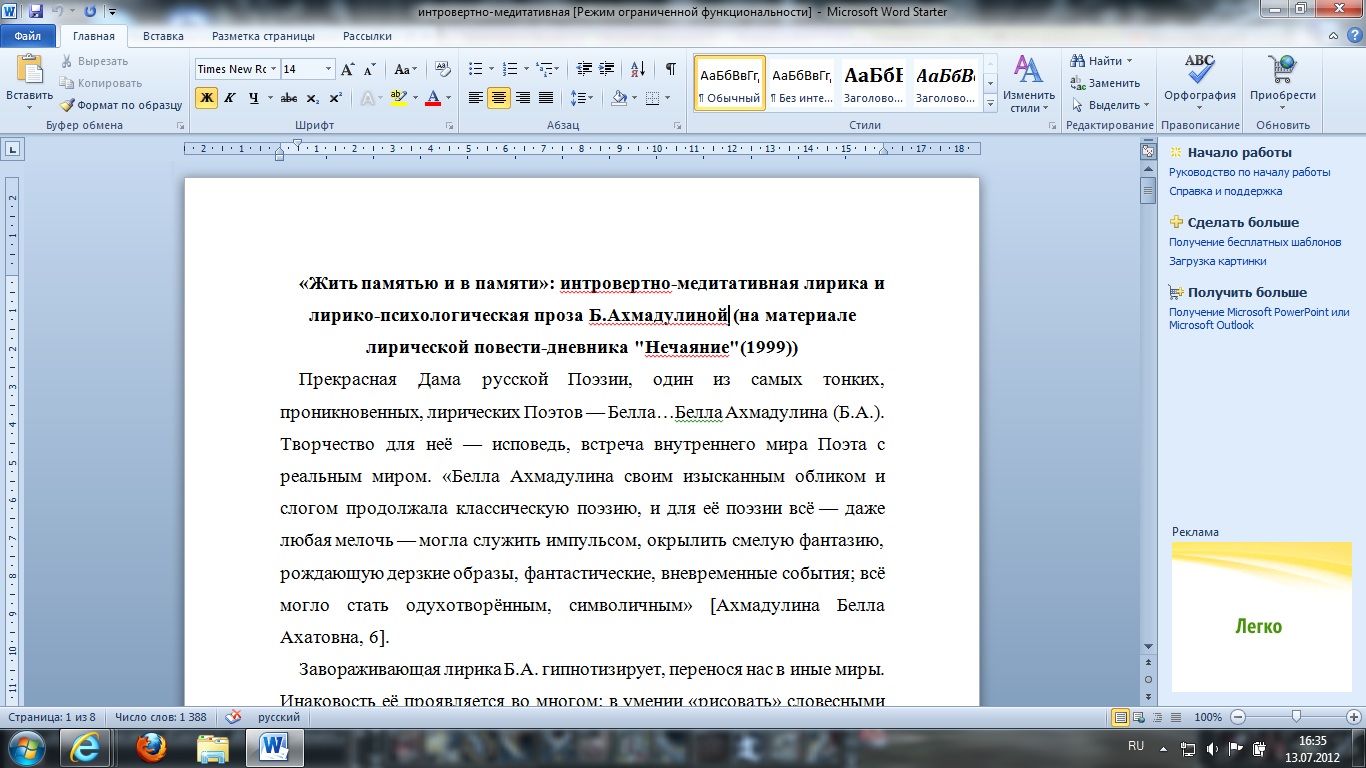
Task: Expand the Найти (Find) dropdown arrow
Action: 1129,61
